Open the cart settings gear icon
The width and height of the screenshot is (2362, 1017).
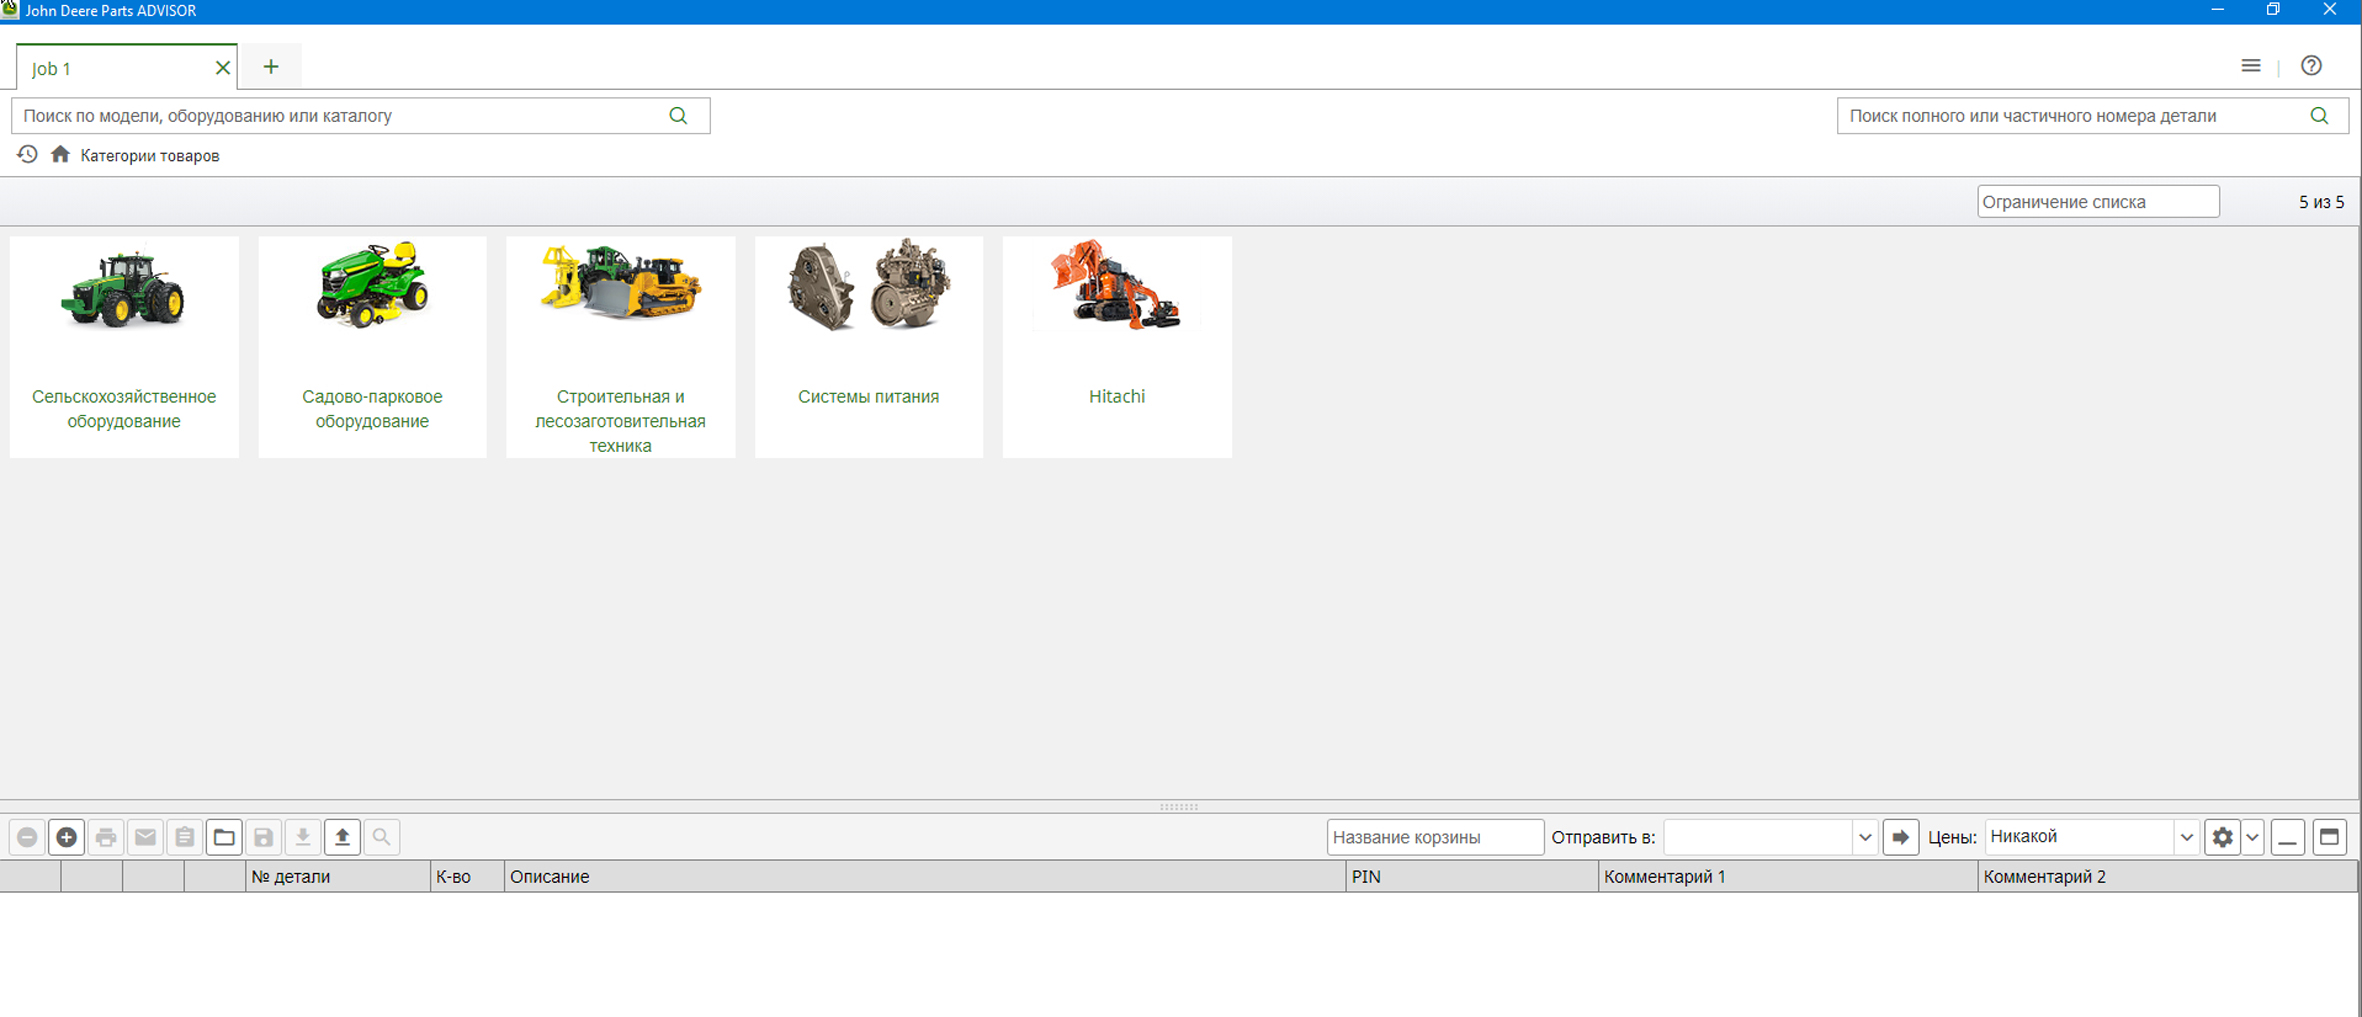[2222, 837]
